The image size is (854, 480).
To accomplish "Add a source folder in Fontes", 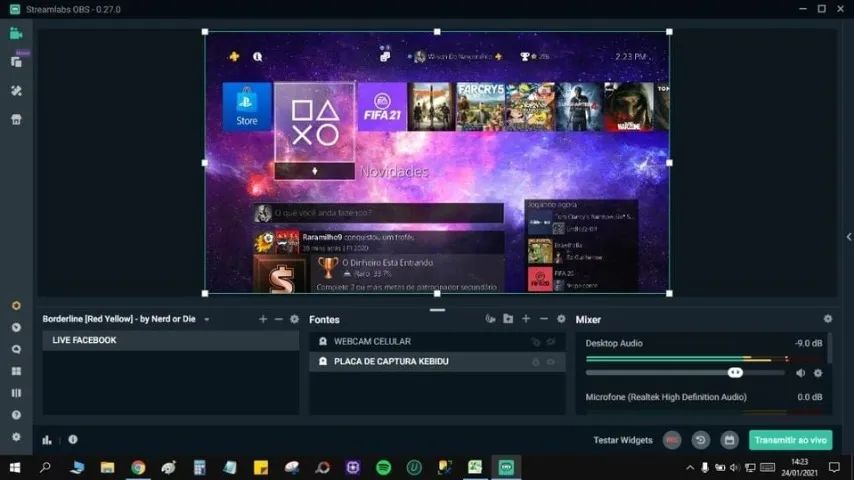I will coord(508,319).
